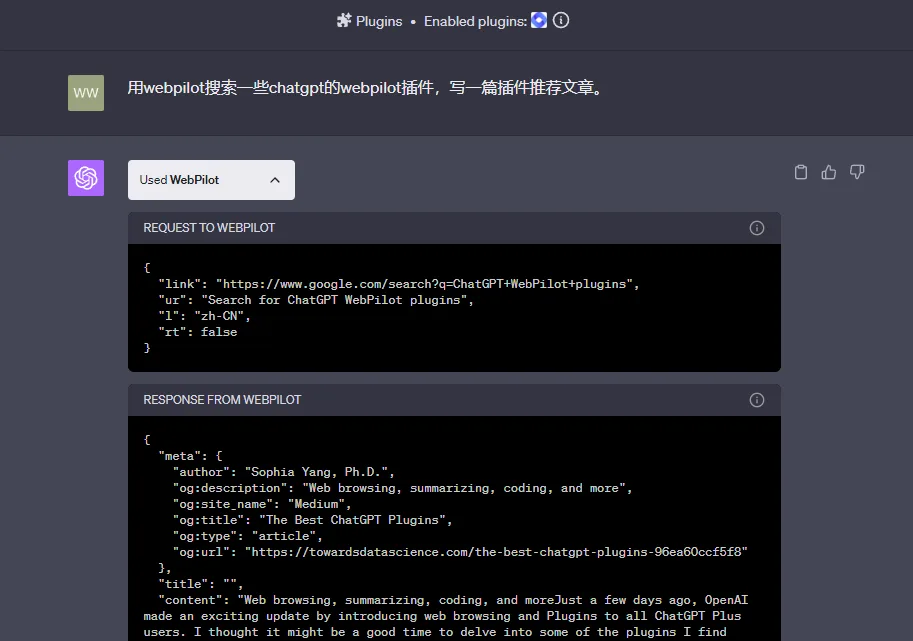Click the WW user avatar

tap(86, 93)
